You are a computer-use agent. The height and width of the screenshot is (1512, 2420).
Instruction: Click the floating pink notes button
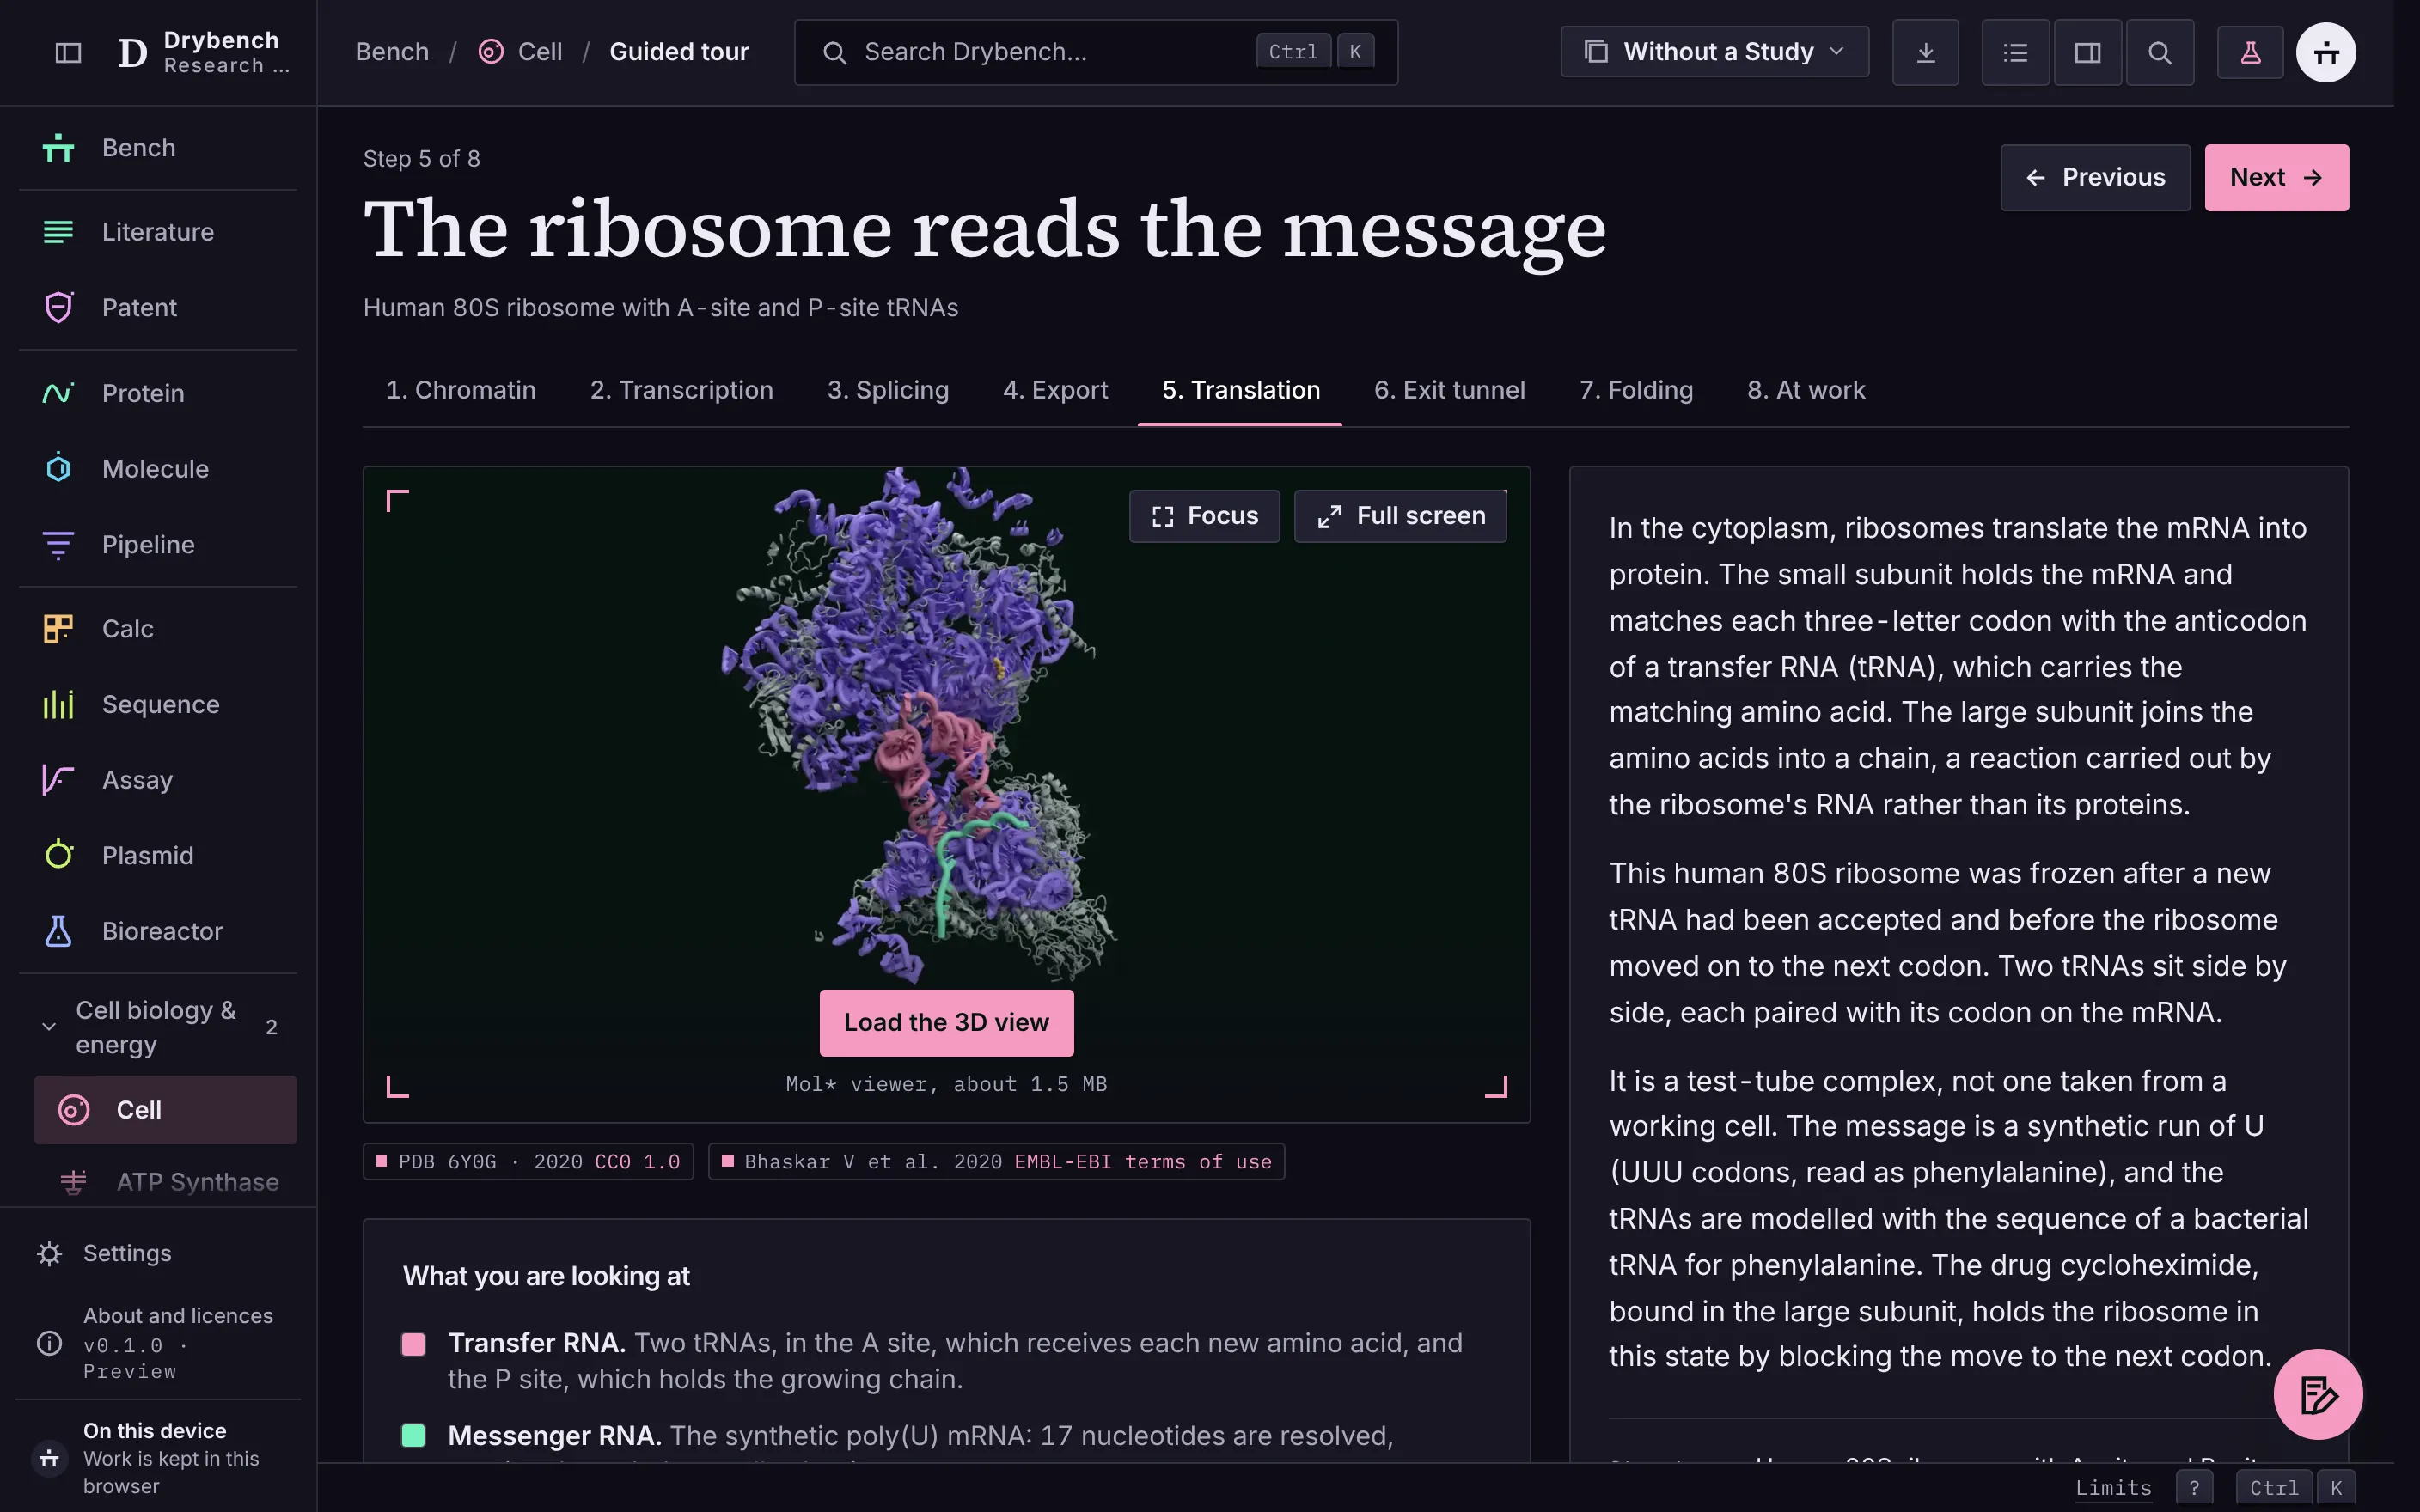pyautogui.click(x=2318, y=1394)
